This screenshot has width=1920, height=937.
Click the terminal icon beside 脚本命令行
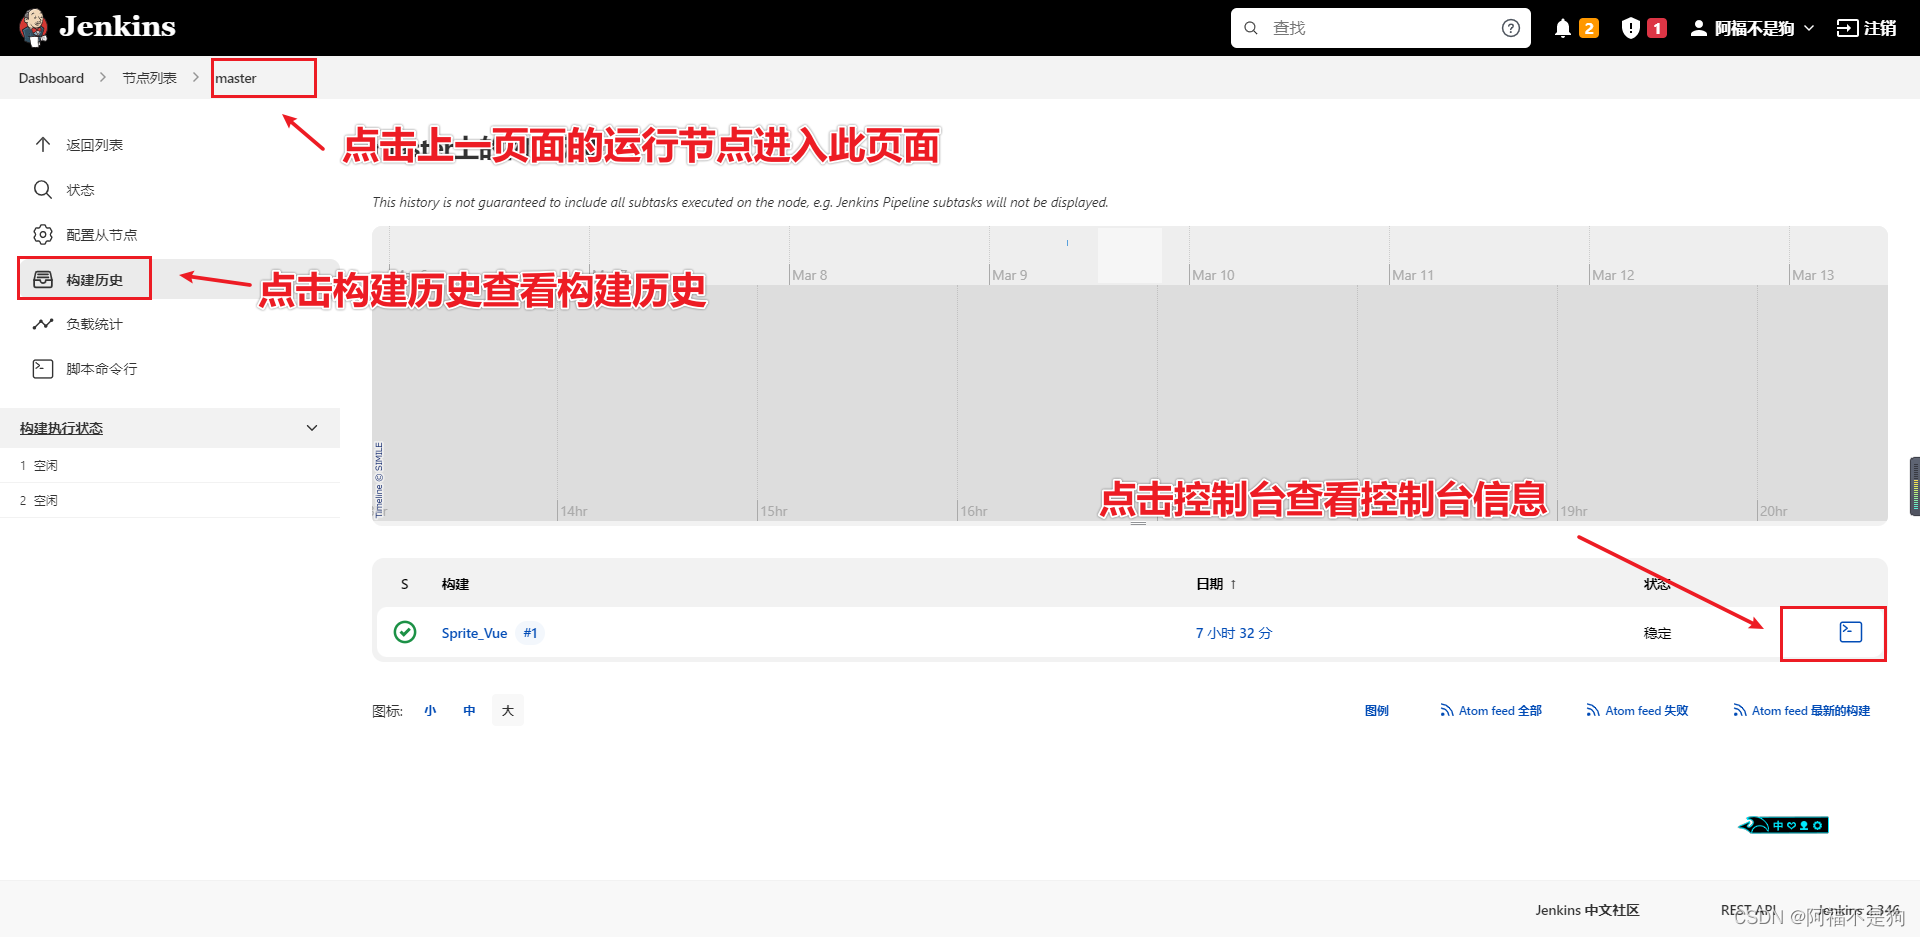point(43,369)
